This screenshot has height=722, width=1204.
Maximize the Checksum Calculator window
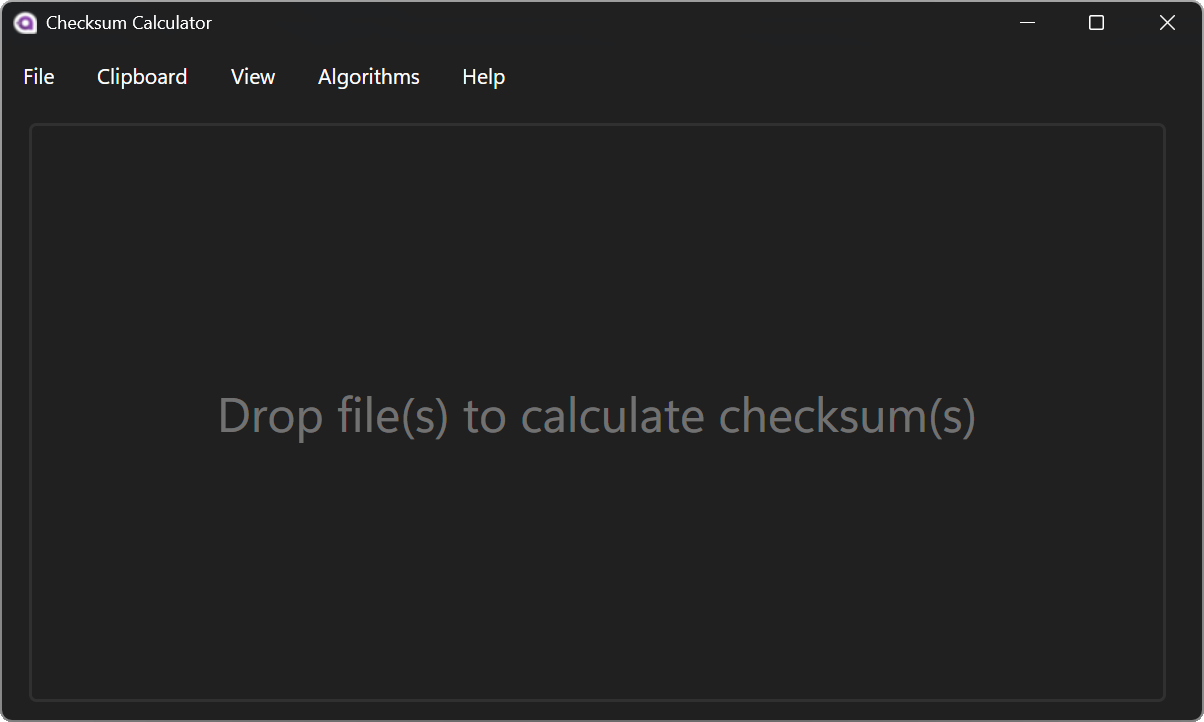(x=1096, y=23)
